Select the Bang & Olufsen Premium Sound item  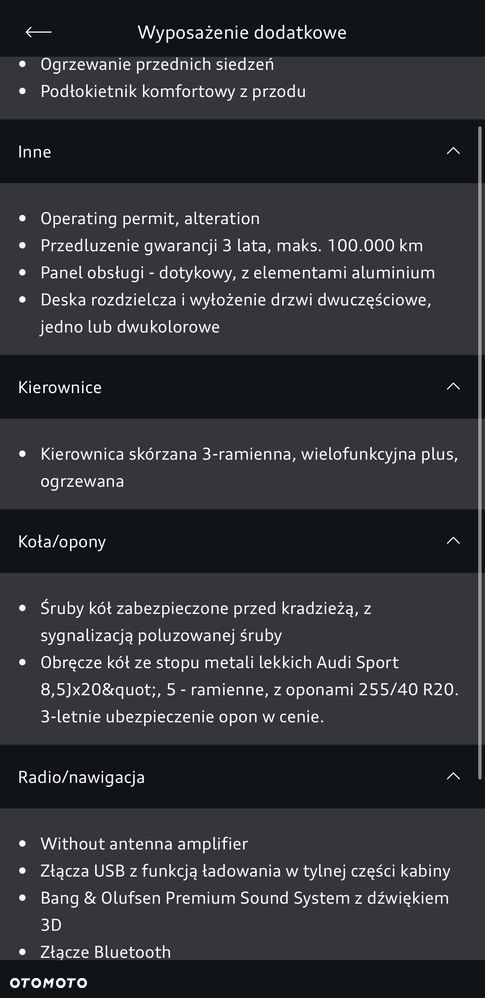tap(244, 911)
